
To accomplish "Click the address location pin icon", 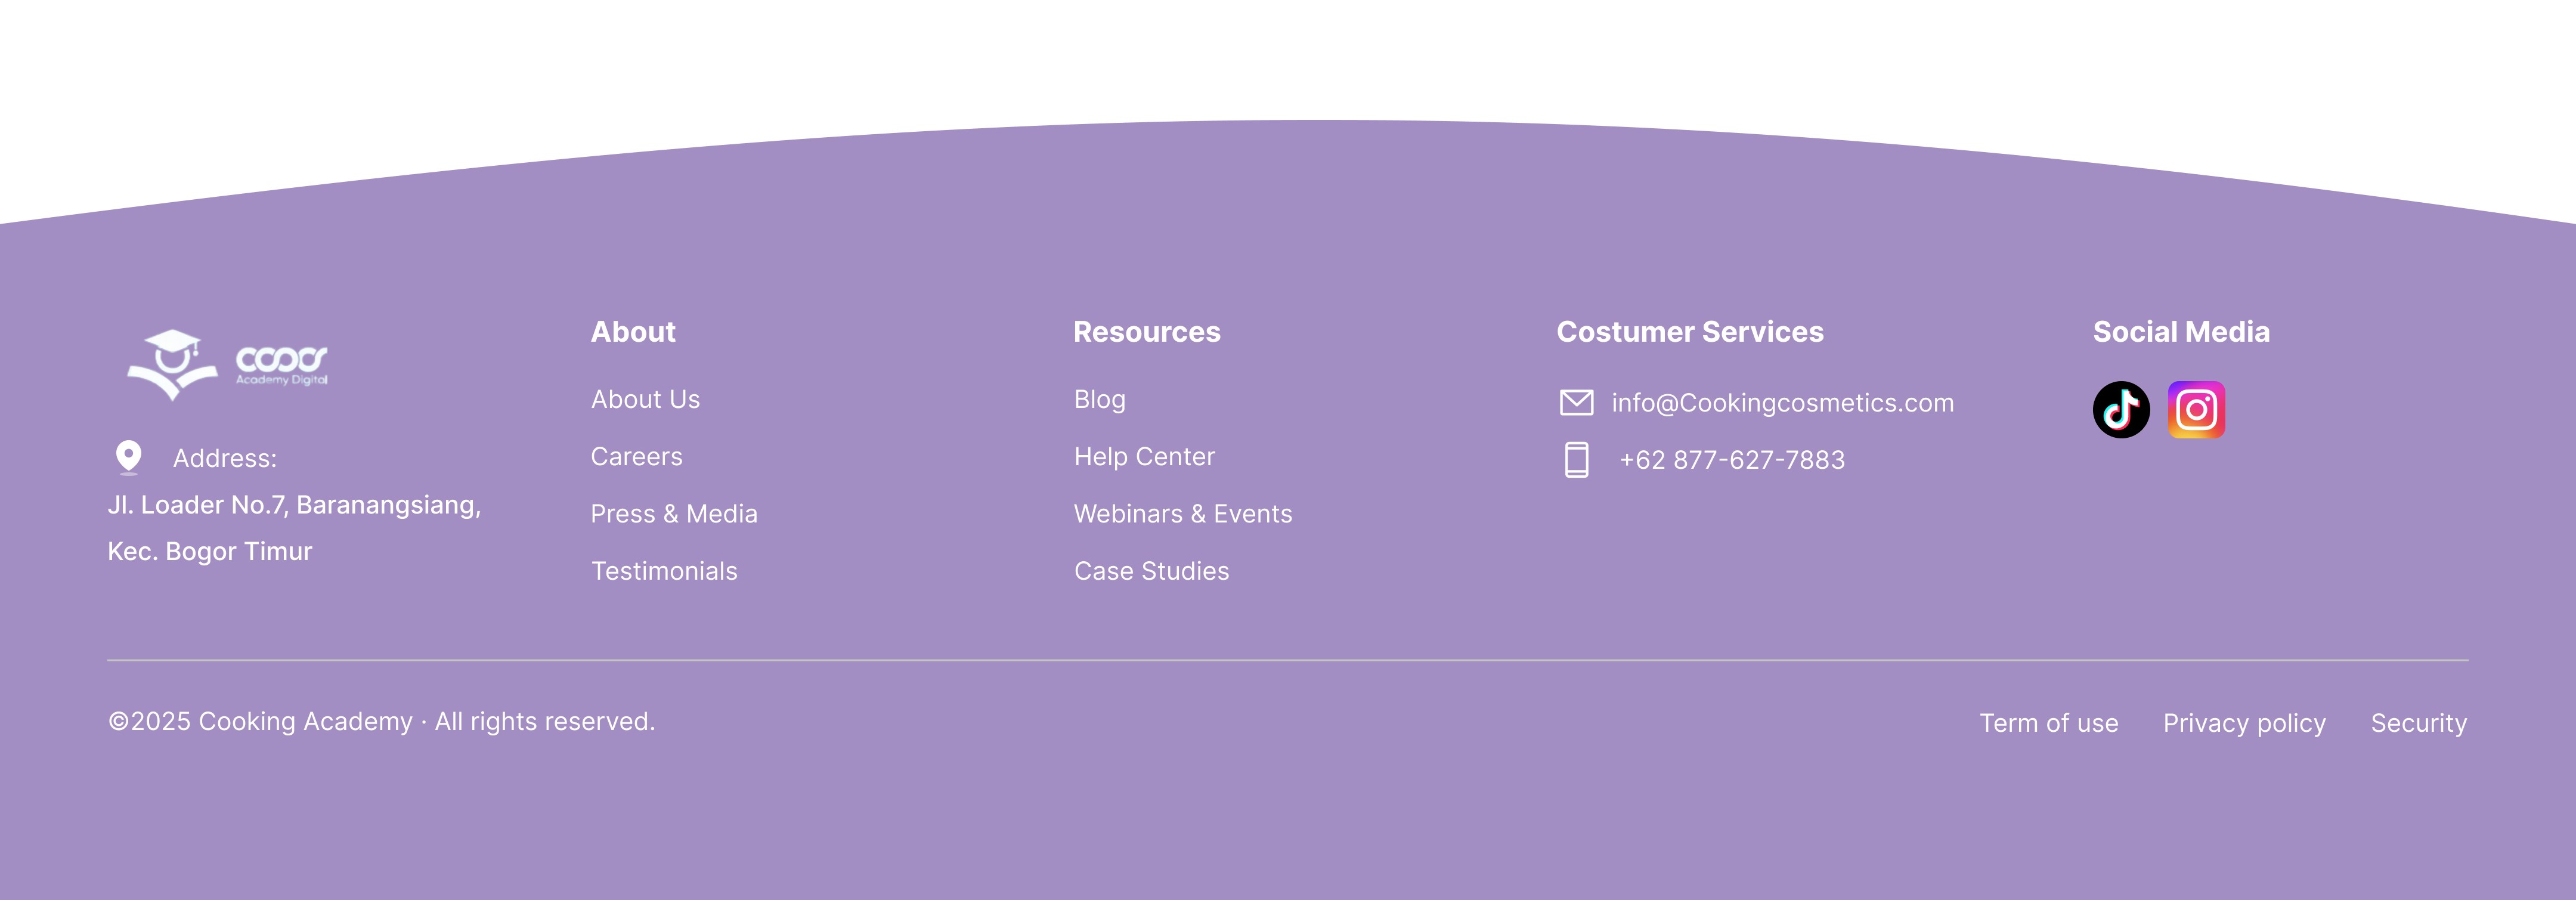I will tap(129, 457).
